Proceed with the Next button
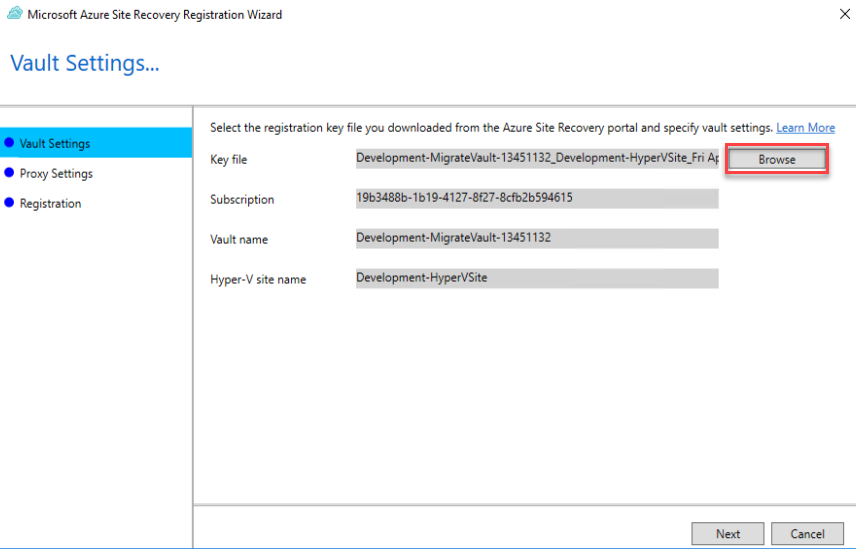Screen dimensions: 856x549 (728, 534)
